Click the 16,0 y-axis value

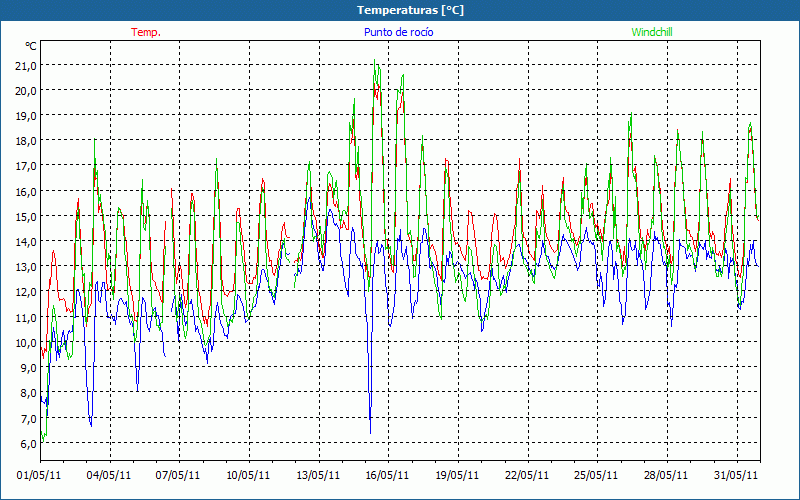tap(26, 191)
